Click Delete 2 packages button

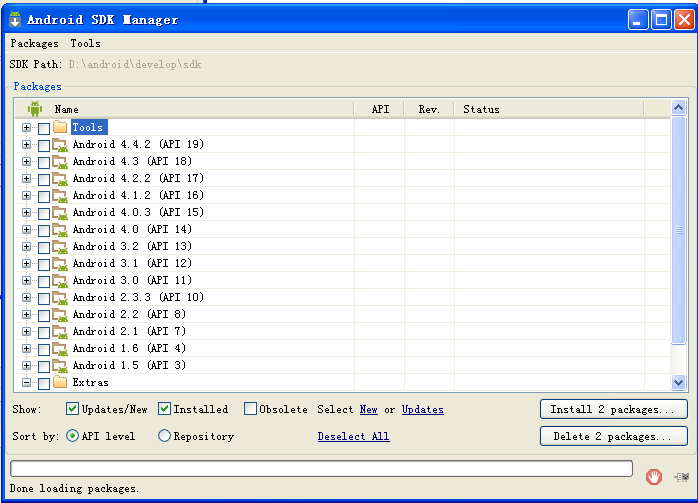(613, 436)
